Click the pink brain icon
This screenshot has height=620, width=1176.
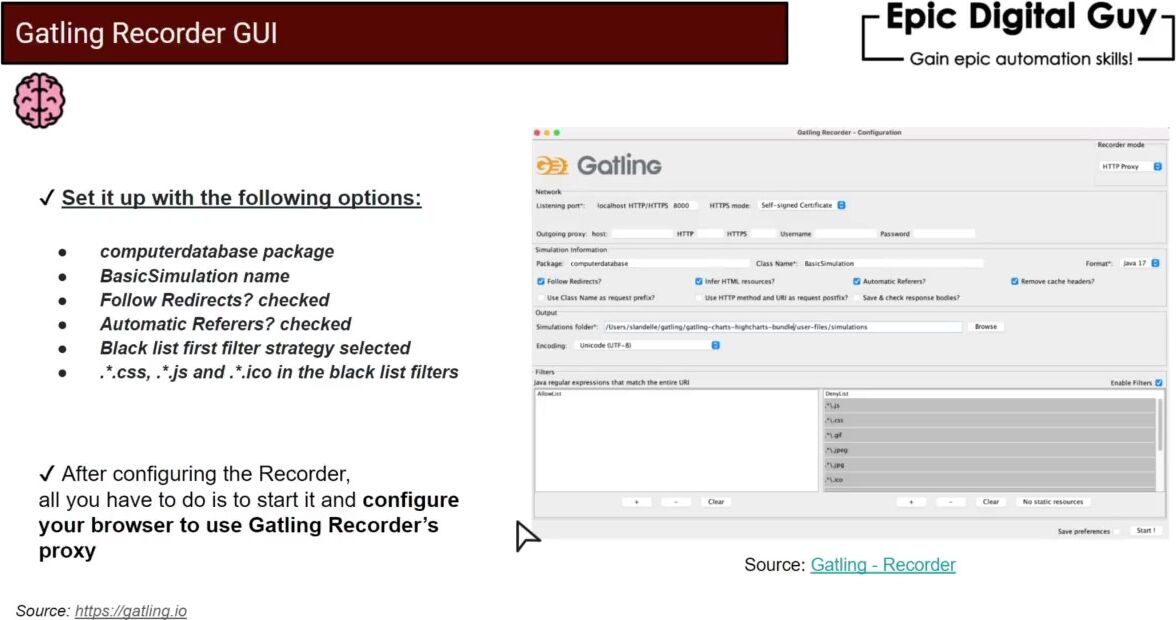tap(39, 101)
